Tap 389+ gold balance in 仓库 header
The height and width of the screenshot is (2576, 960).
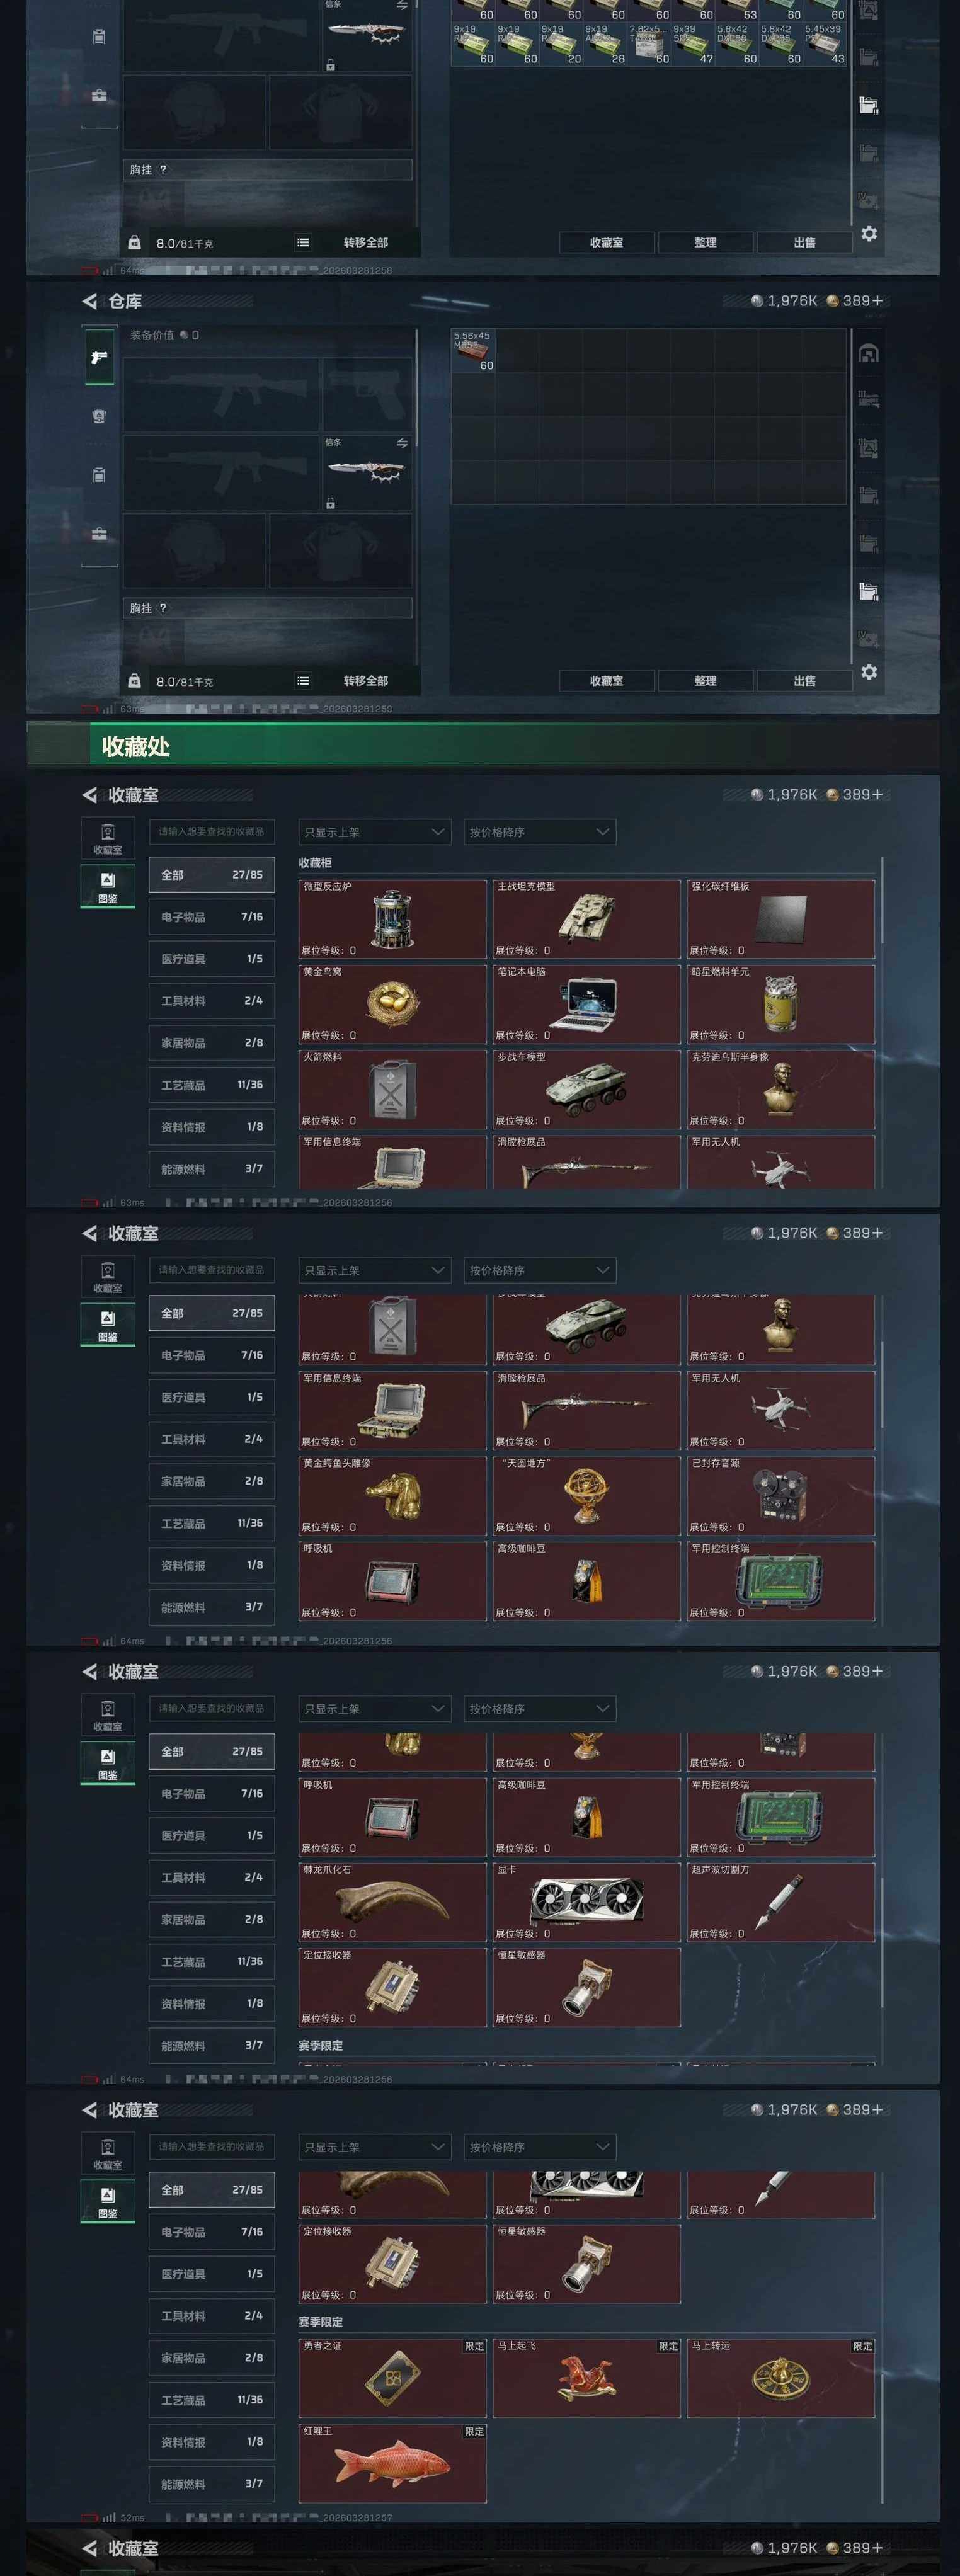pyautogui.click(x=855, y=301)
